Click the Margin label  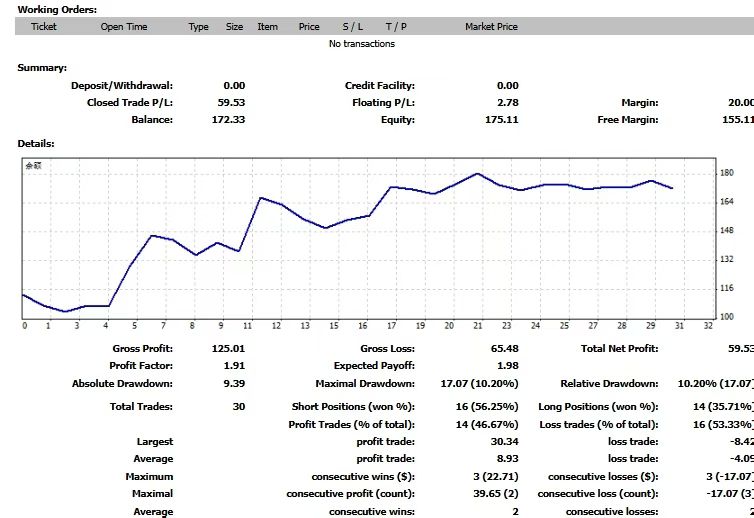point(640,102)
